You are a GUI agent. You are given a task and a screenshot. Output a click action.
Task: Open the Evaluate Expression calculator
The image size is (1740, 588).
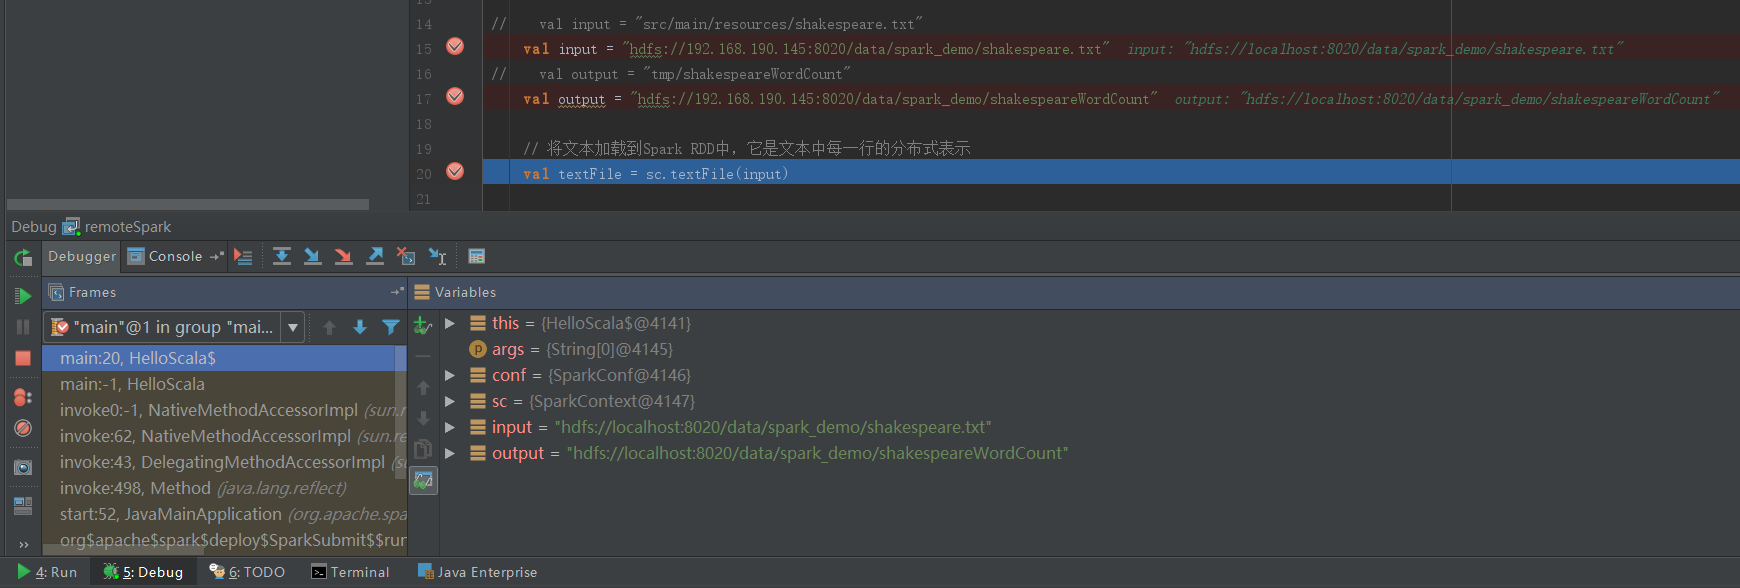pyautogui.click(x=477, y=257)
